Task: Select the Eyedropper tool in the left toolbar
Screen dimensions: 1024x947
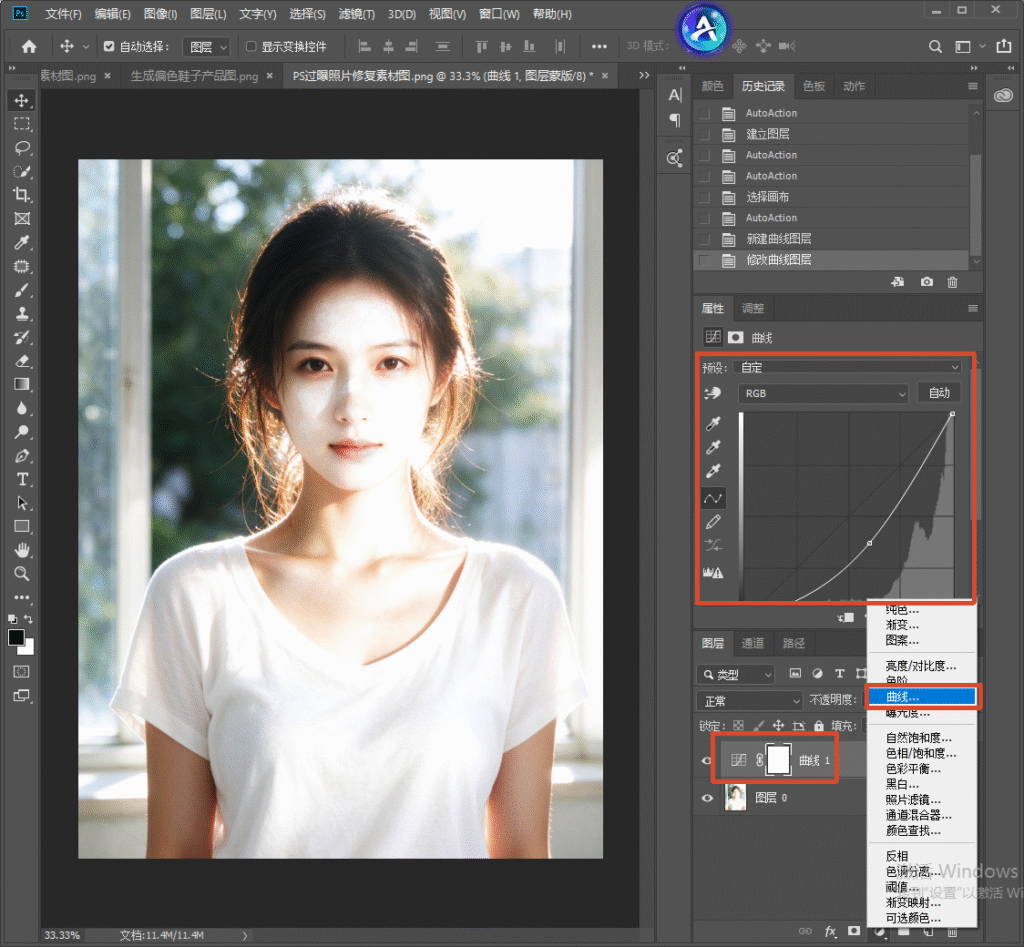Action: (x=22, y=242)
